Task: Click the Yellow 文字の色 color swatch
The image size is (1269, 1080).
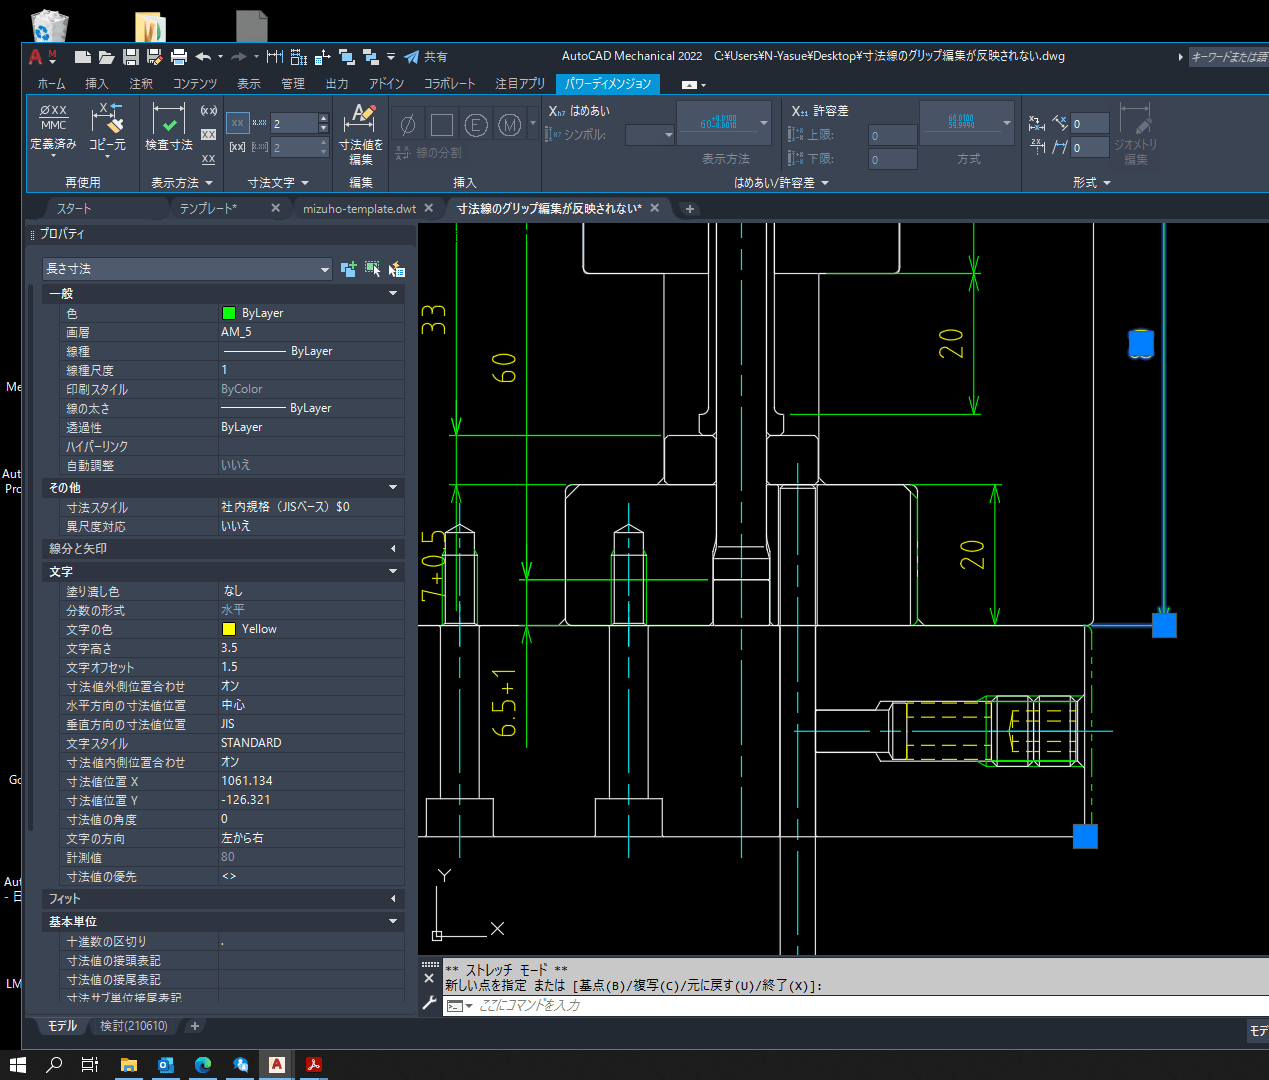Action: tap(228, 629)
